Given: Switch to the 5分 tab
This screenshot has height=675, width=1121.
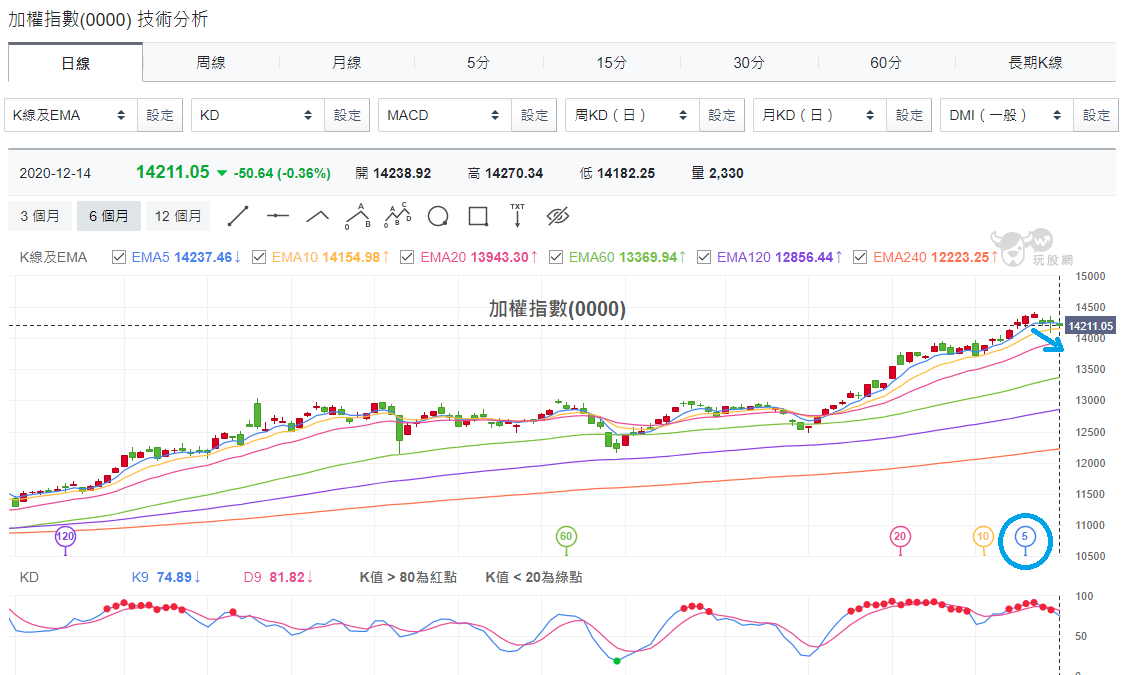Looking at the screenshot, I should (478, 63).
